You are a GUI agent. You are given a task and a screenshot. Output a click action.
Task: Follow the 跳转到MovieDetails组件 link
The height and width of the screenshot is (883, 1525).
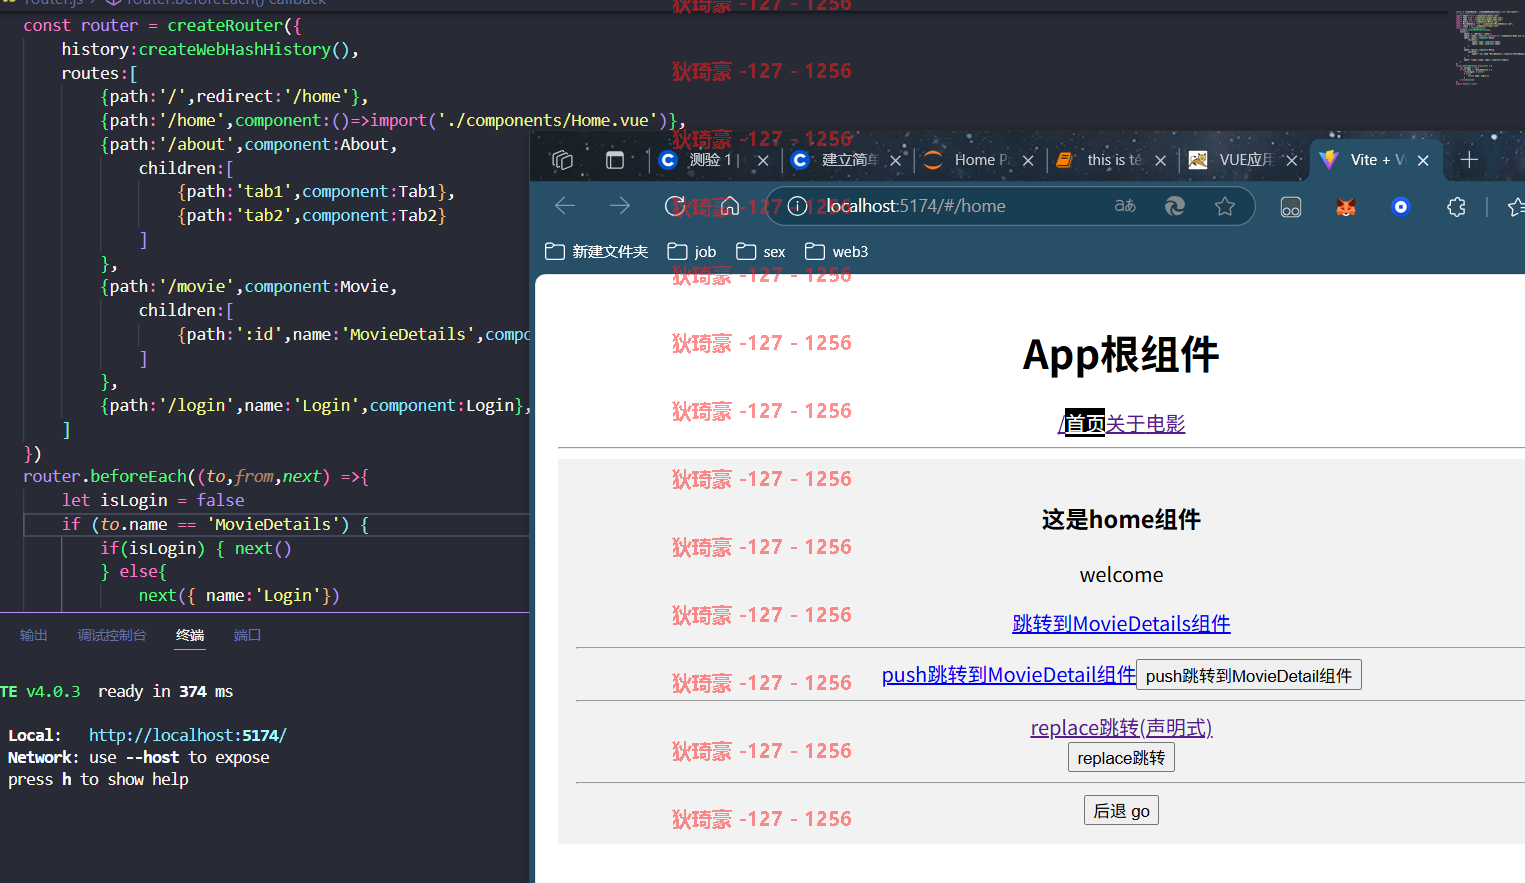click(x=1121, y=624)
